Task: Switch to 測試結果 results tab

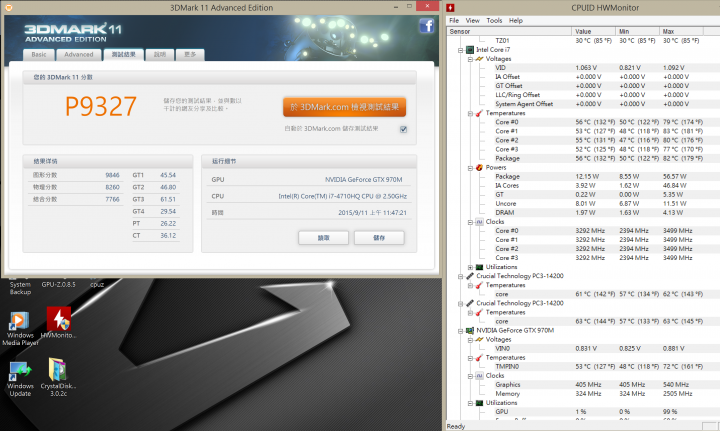Action: click(x=124, y=54)
